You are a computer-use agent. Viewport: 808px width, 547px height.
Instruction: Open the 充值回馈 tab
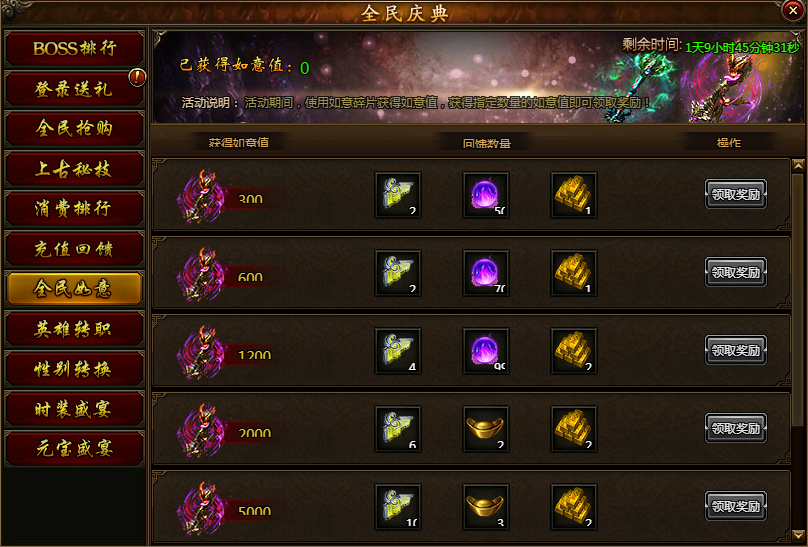pos(75,249)
